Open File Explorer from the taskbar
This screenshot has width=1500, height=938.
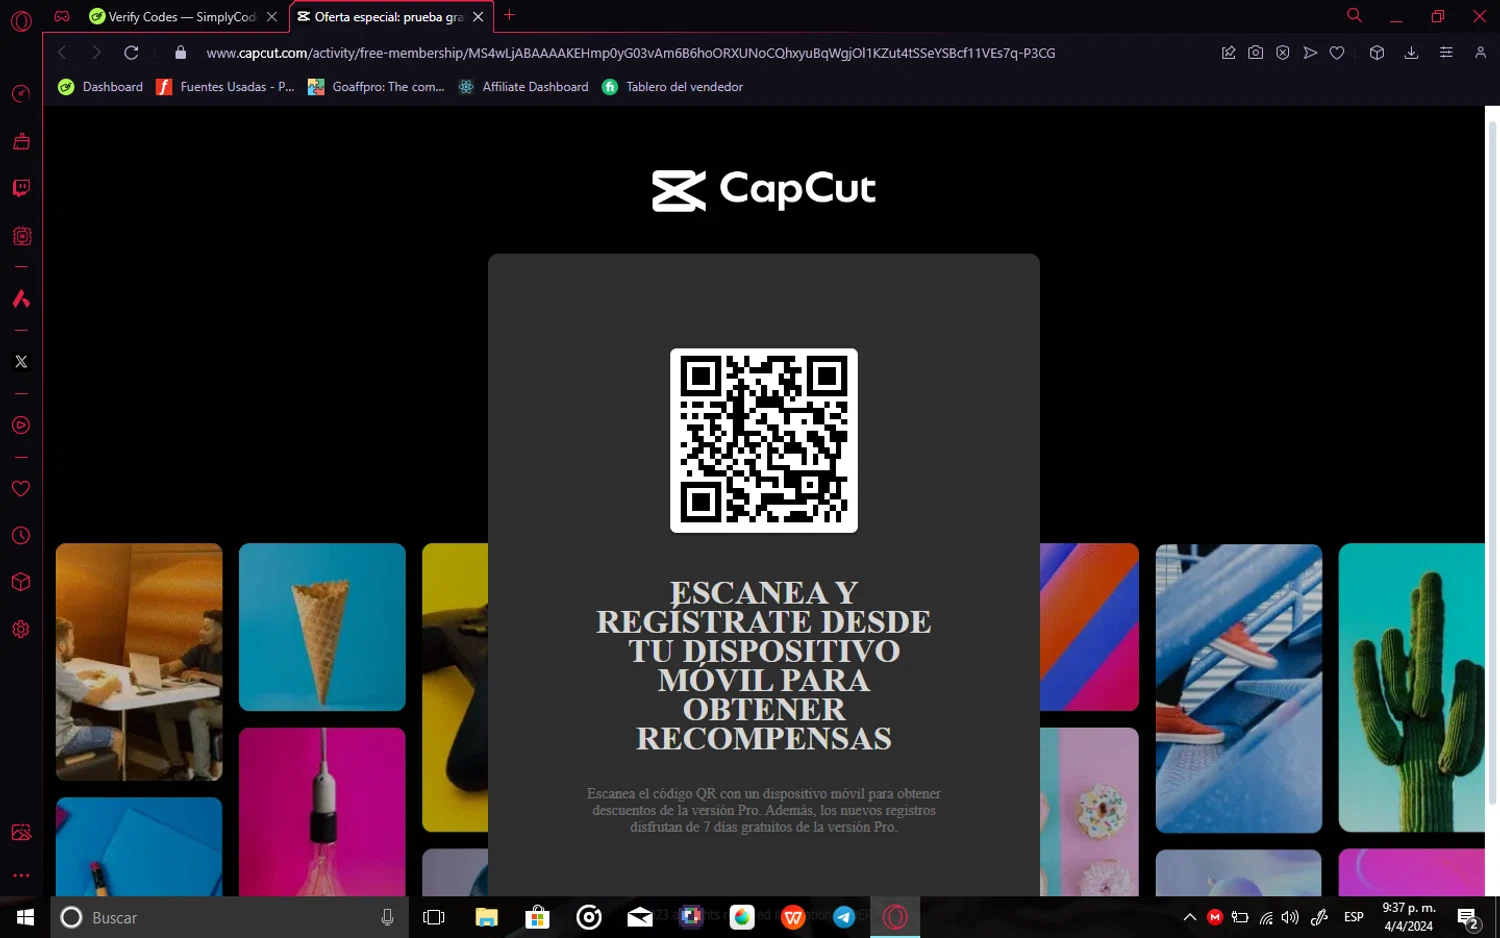tap(486, 917)
